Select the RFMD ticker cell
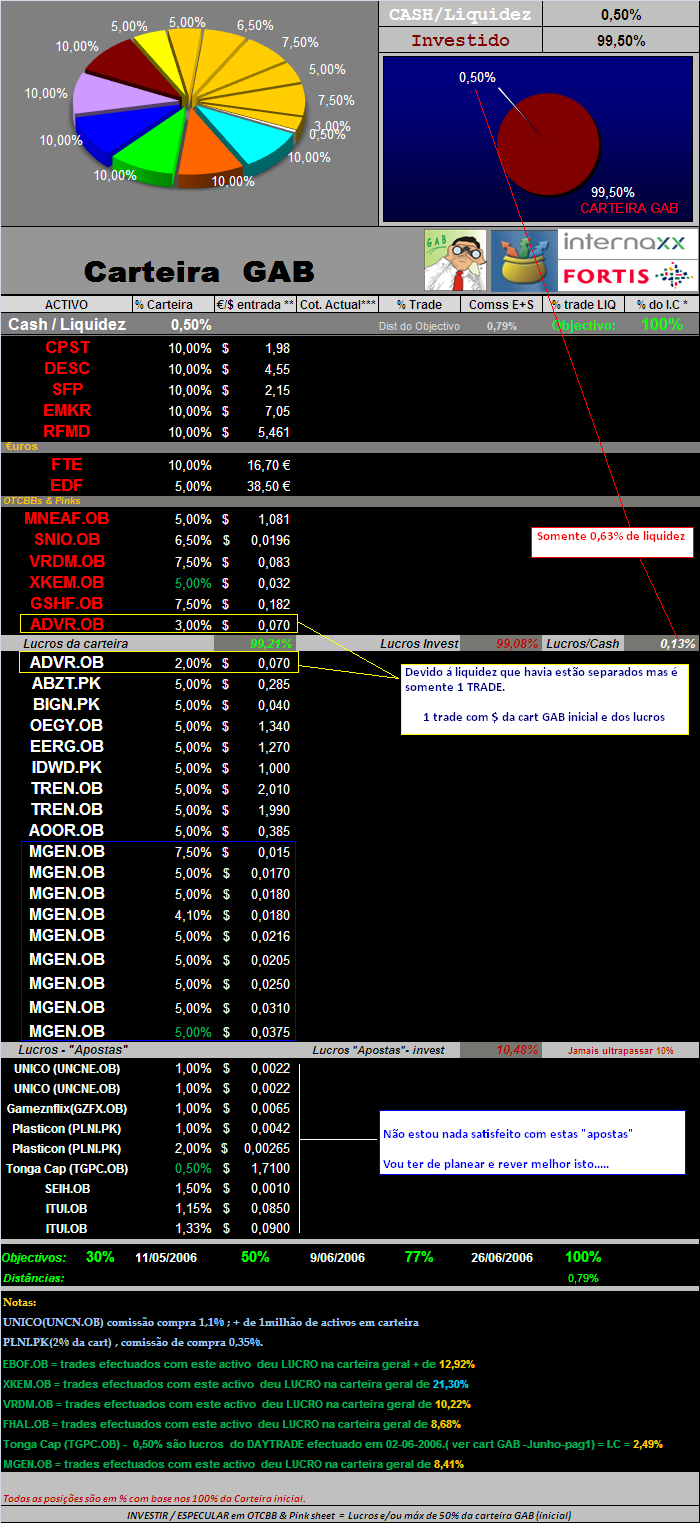 (67, 432)
